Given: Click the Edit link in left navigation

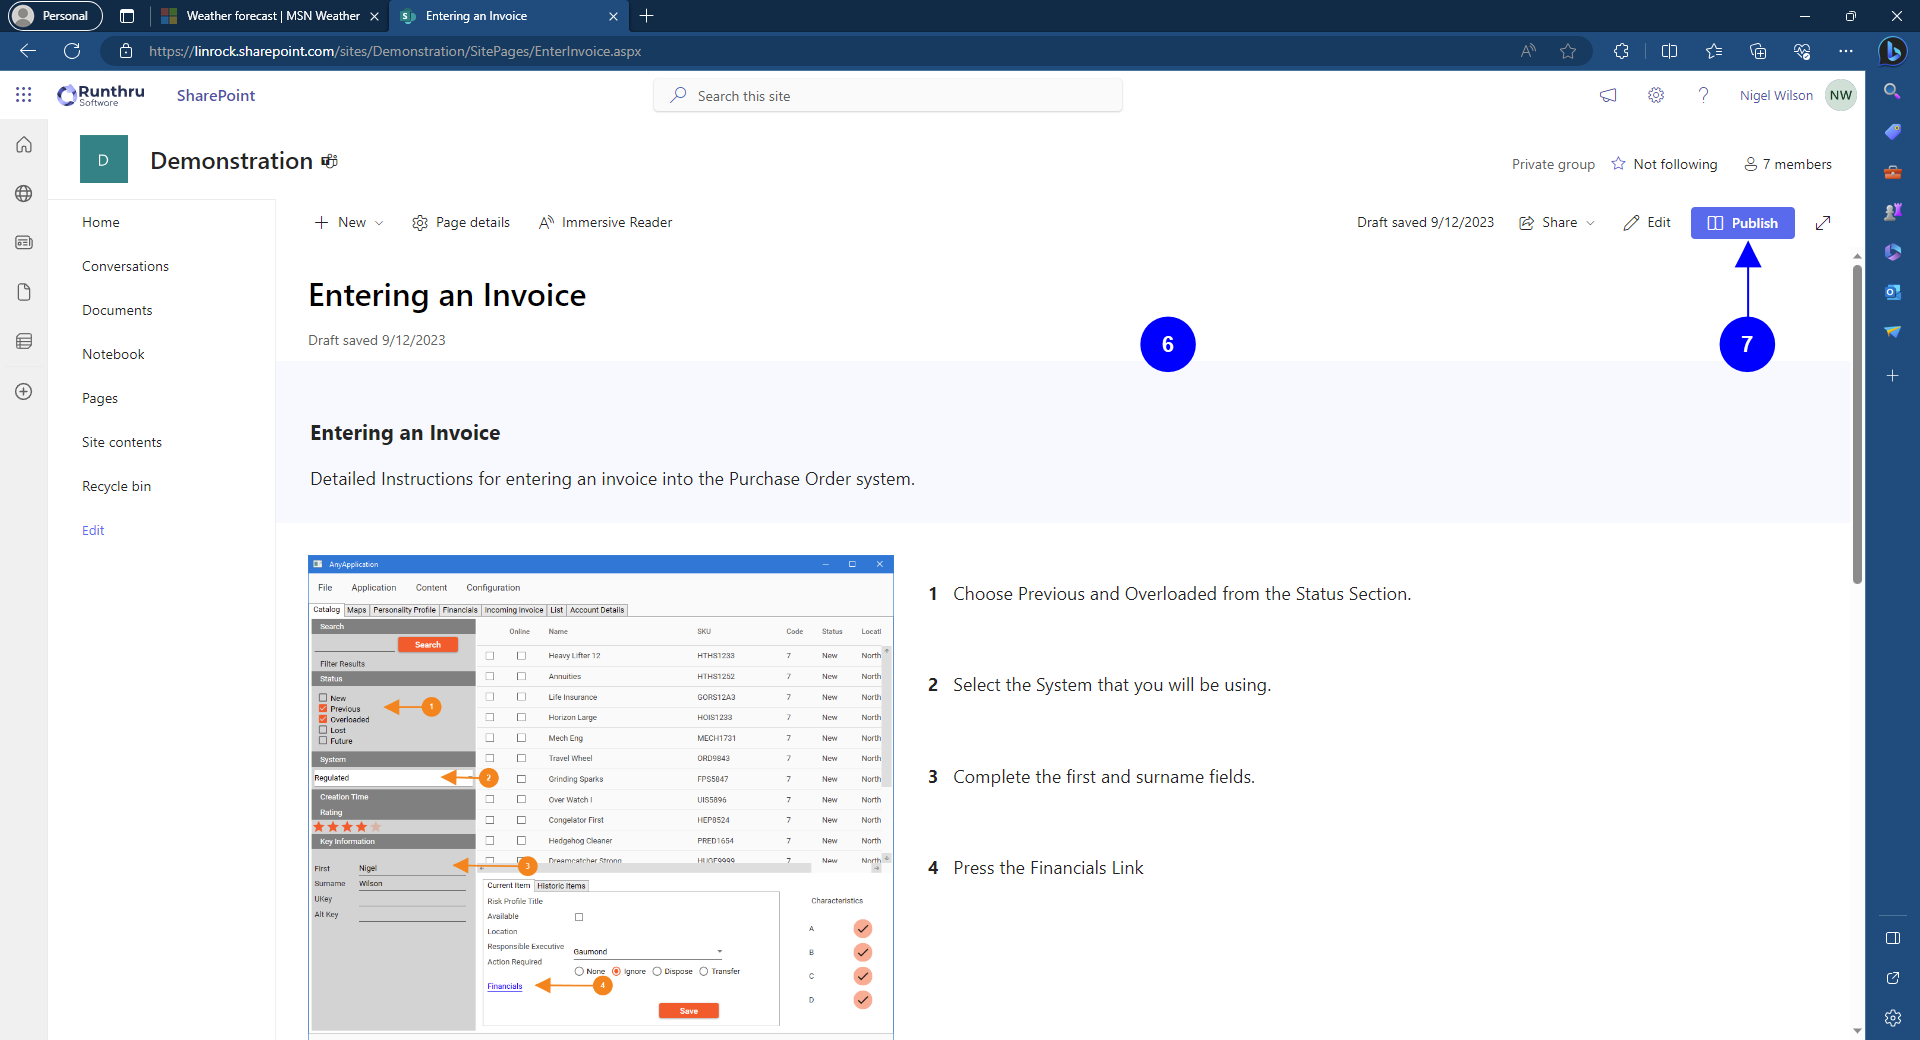Looking at the screenshot, I should tap(93, 530).
